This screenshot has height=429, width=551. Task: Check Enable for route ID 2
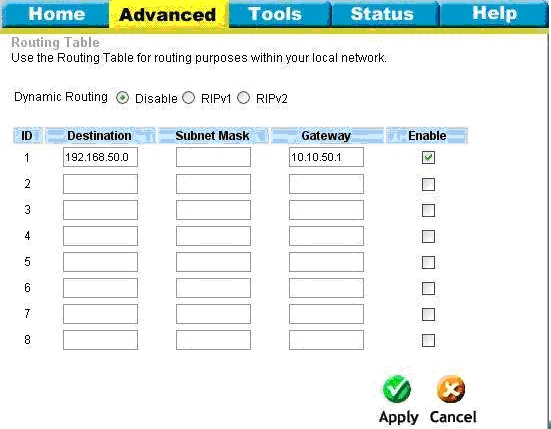pyautogui.click(x=428, y=184)
